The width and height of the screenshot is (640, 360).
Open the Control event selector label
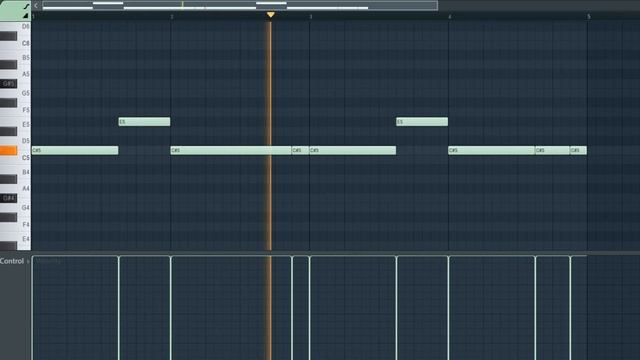[x=12, y=261]
